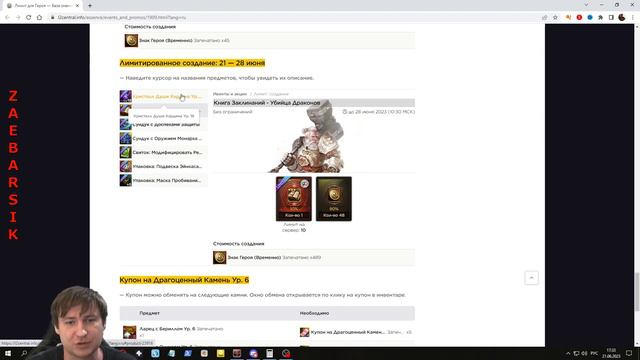Click the red spellbook craft result card

pos(293,199)
